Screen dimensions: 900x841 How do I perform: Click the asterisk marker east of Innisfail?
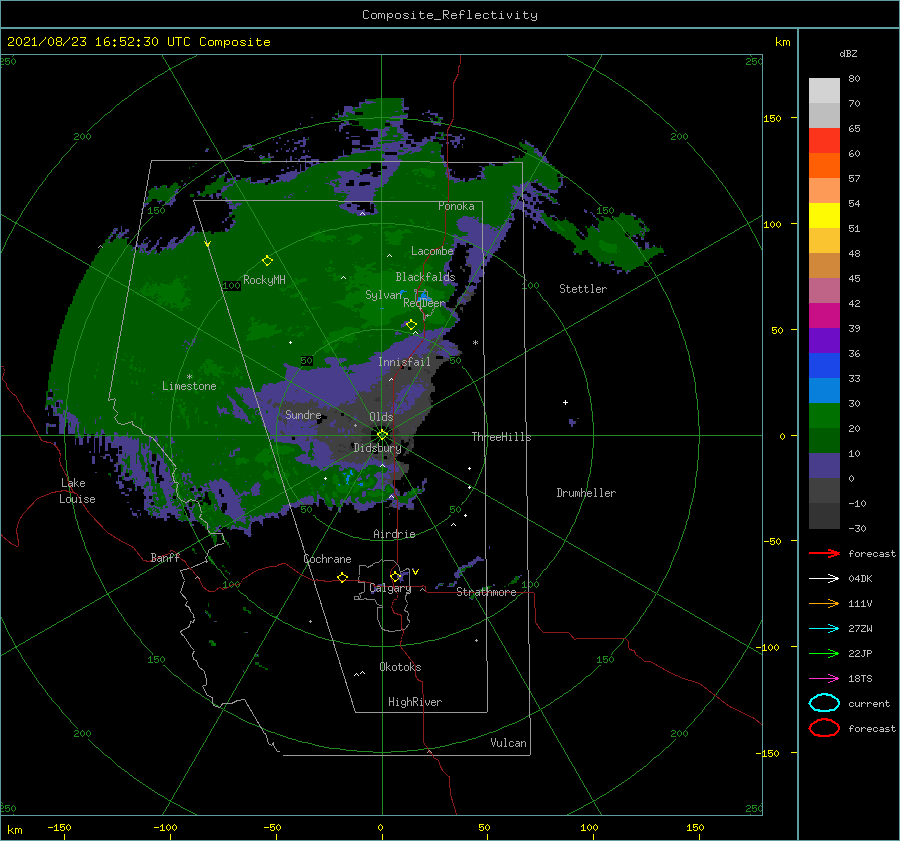click(475, 343)
